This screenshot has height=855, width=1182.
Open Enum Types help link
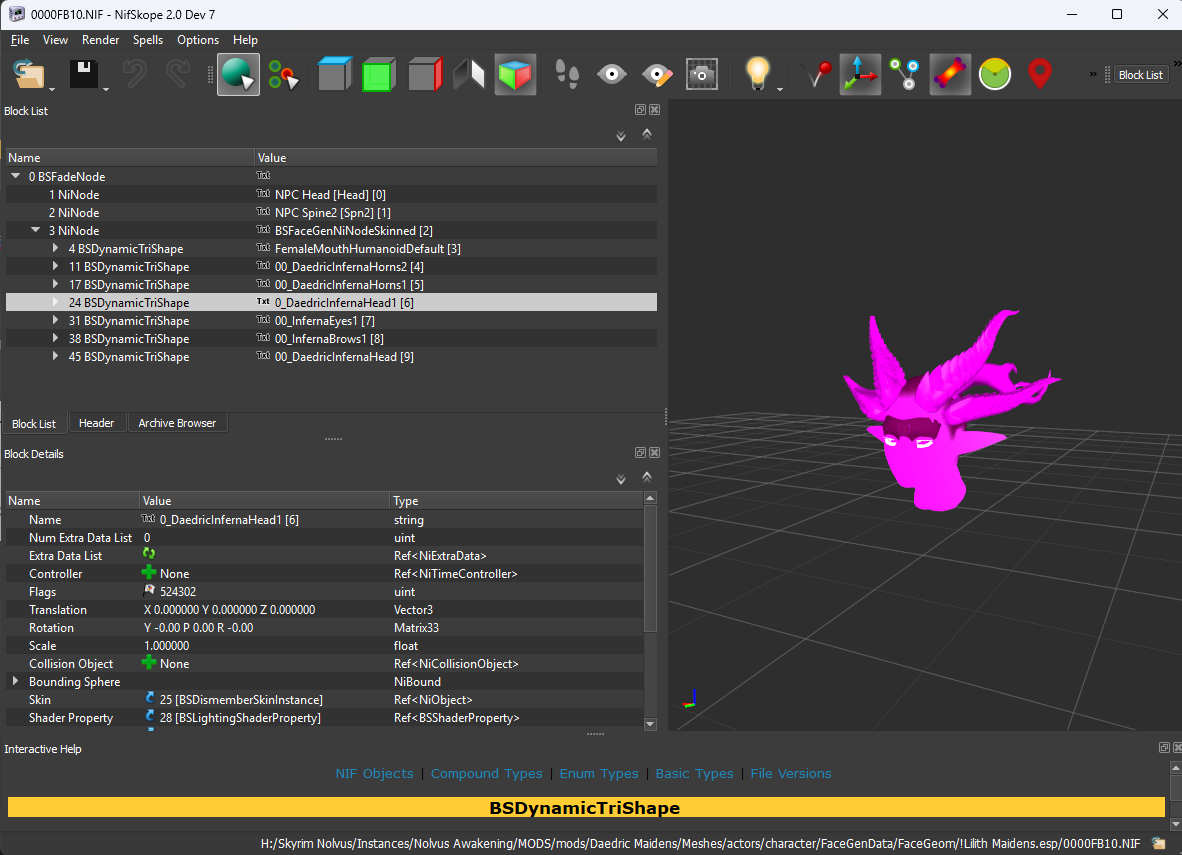tap(599, 774)
